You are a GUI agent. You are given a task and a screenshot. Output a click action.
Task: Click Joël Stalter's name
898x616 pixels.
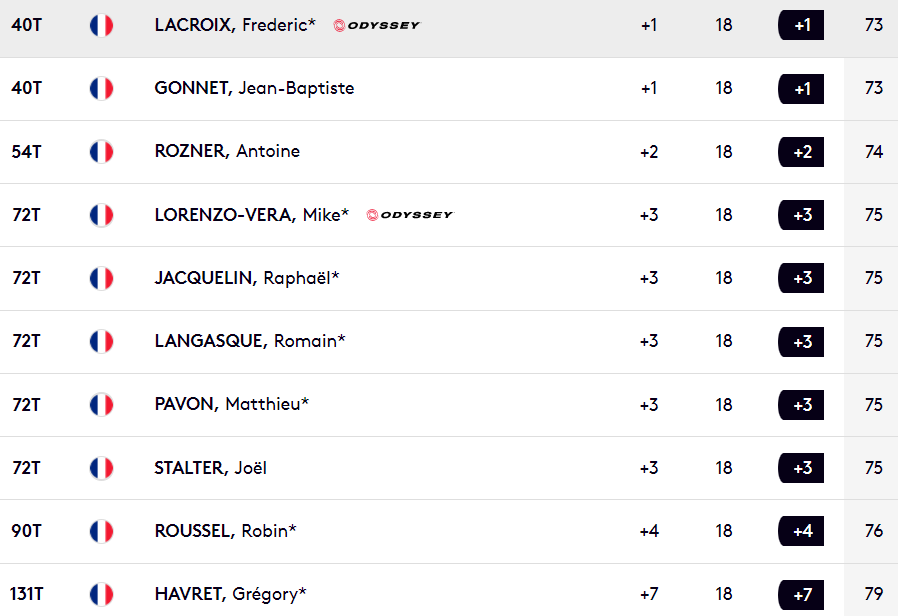coord(210,468)
